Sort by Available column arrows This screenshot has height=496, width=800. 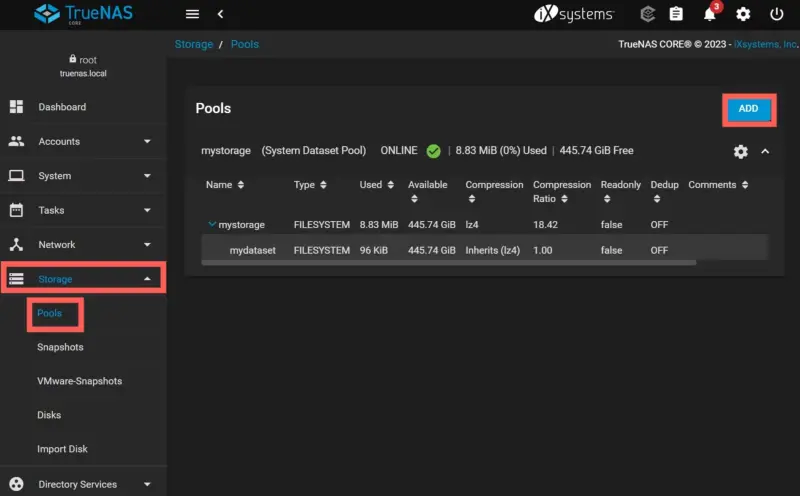pyautogui.click(x=414, y=199)
